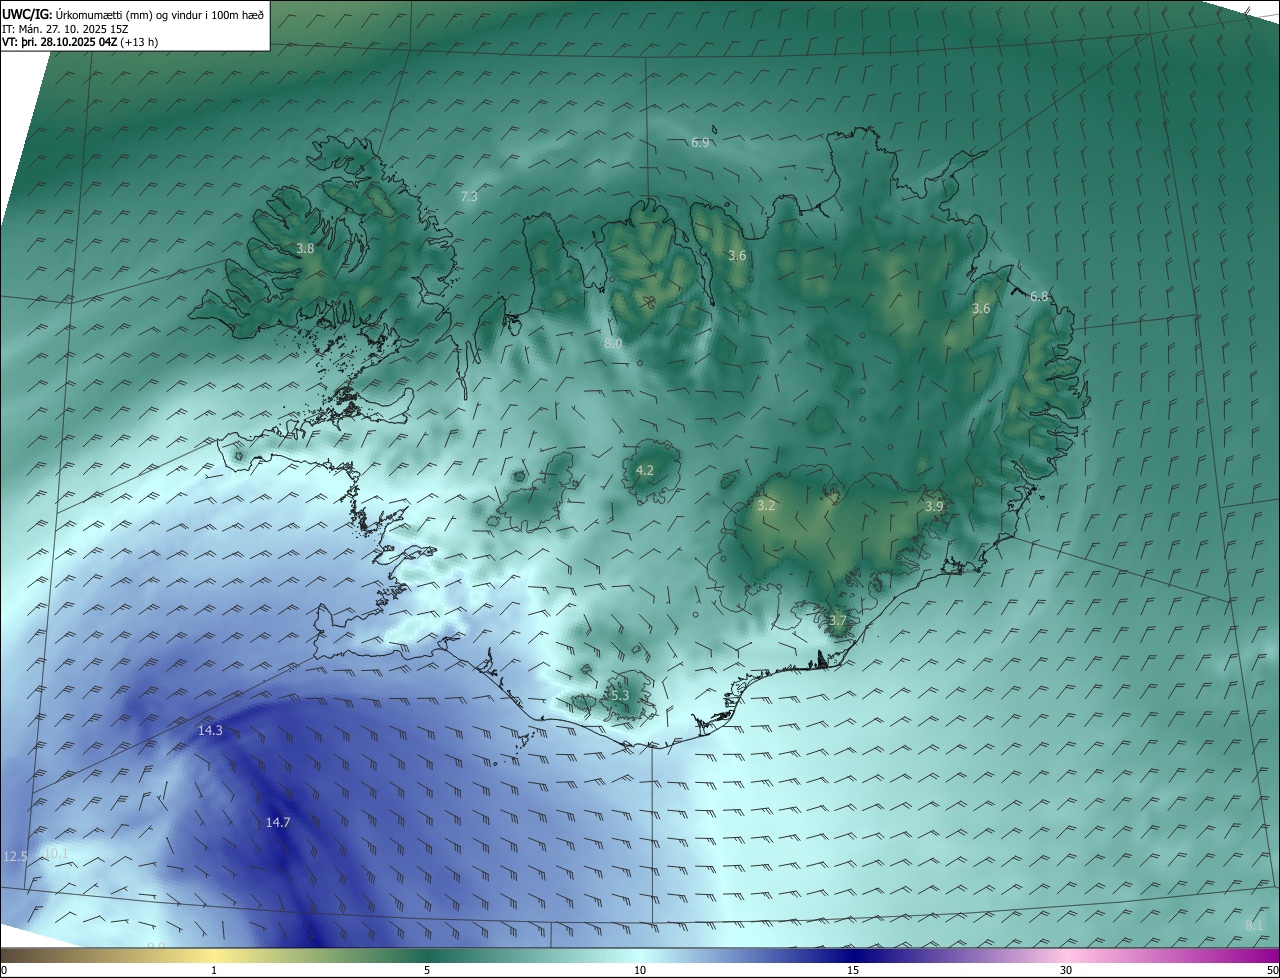The height and width of the screenshot is (978, 1280).
Task: Select the VT valid time line in header
Action: [80, 42]
